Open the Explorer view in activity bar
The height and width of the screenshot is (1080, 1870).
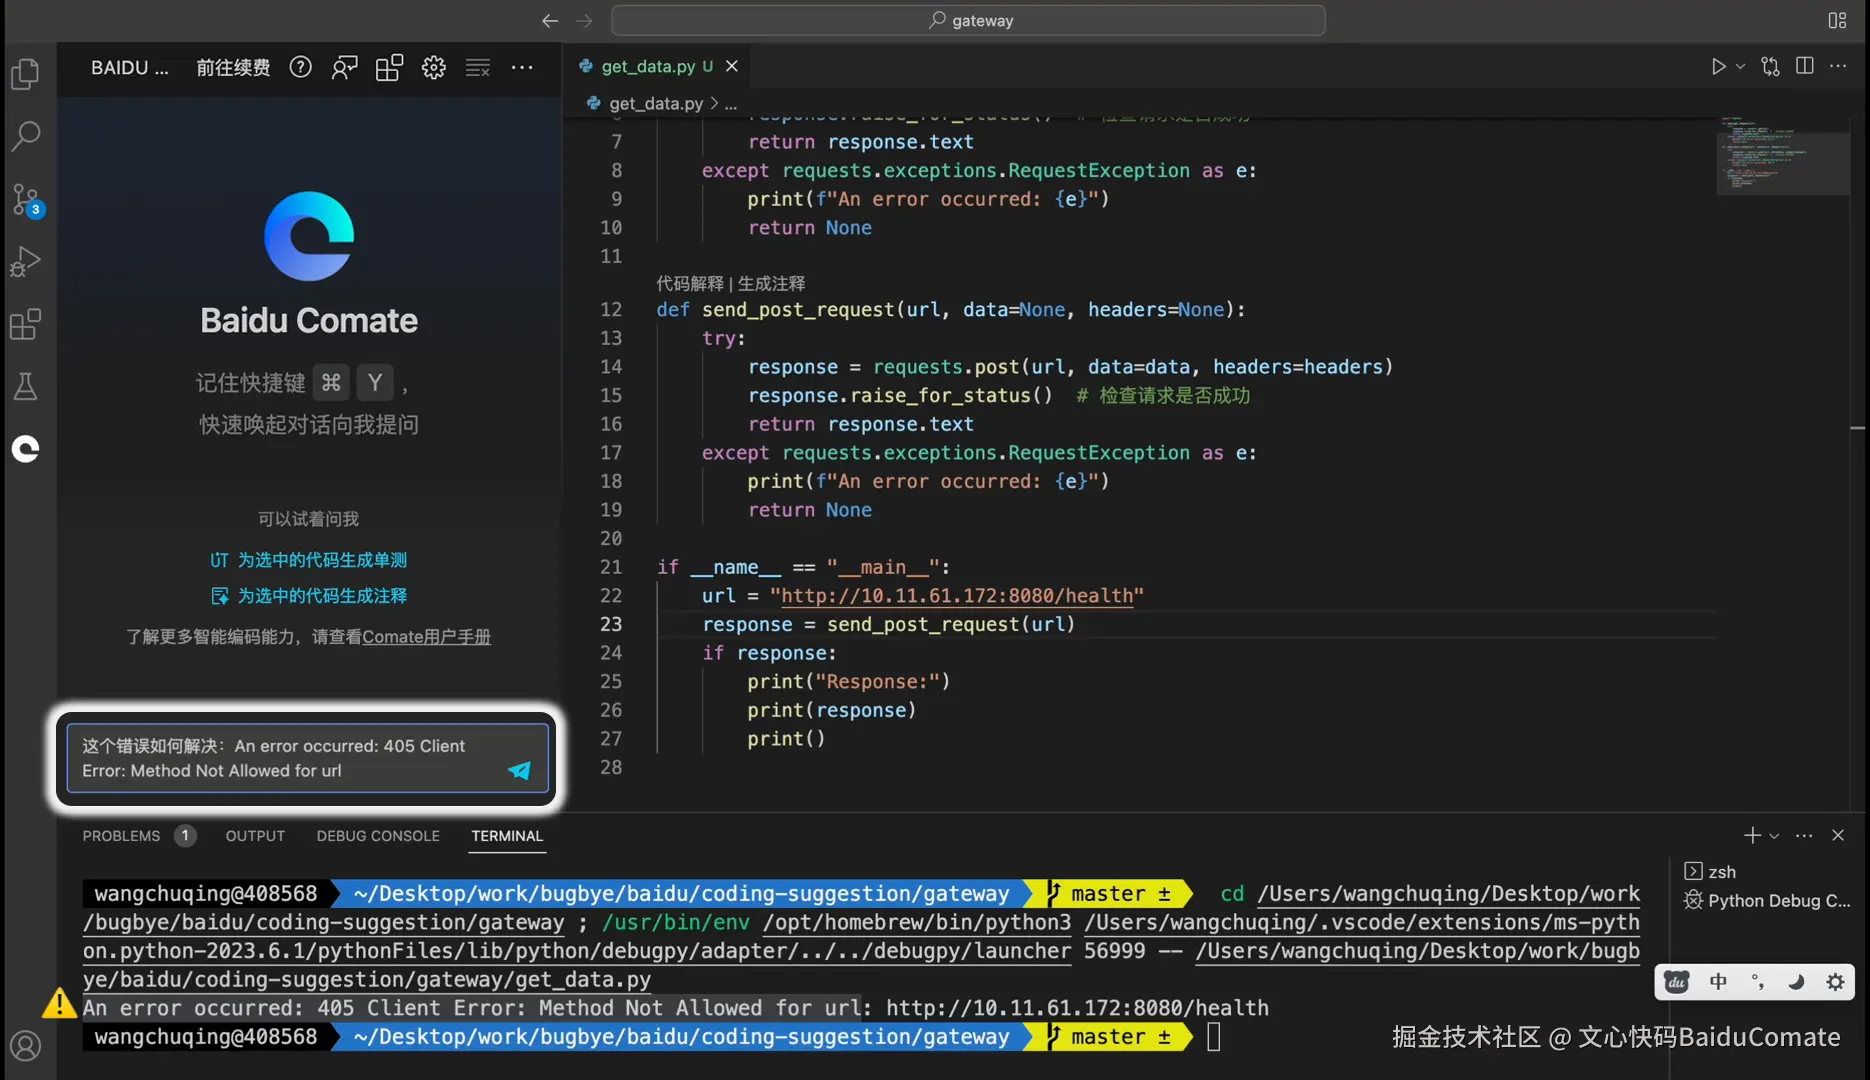tap(26, 73)
